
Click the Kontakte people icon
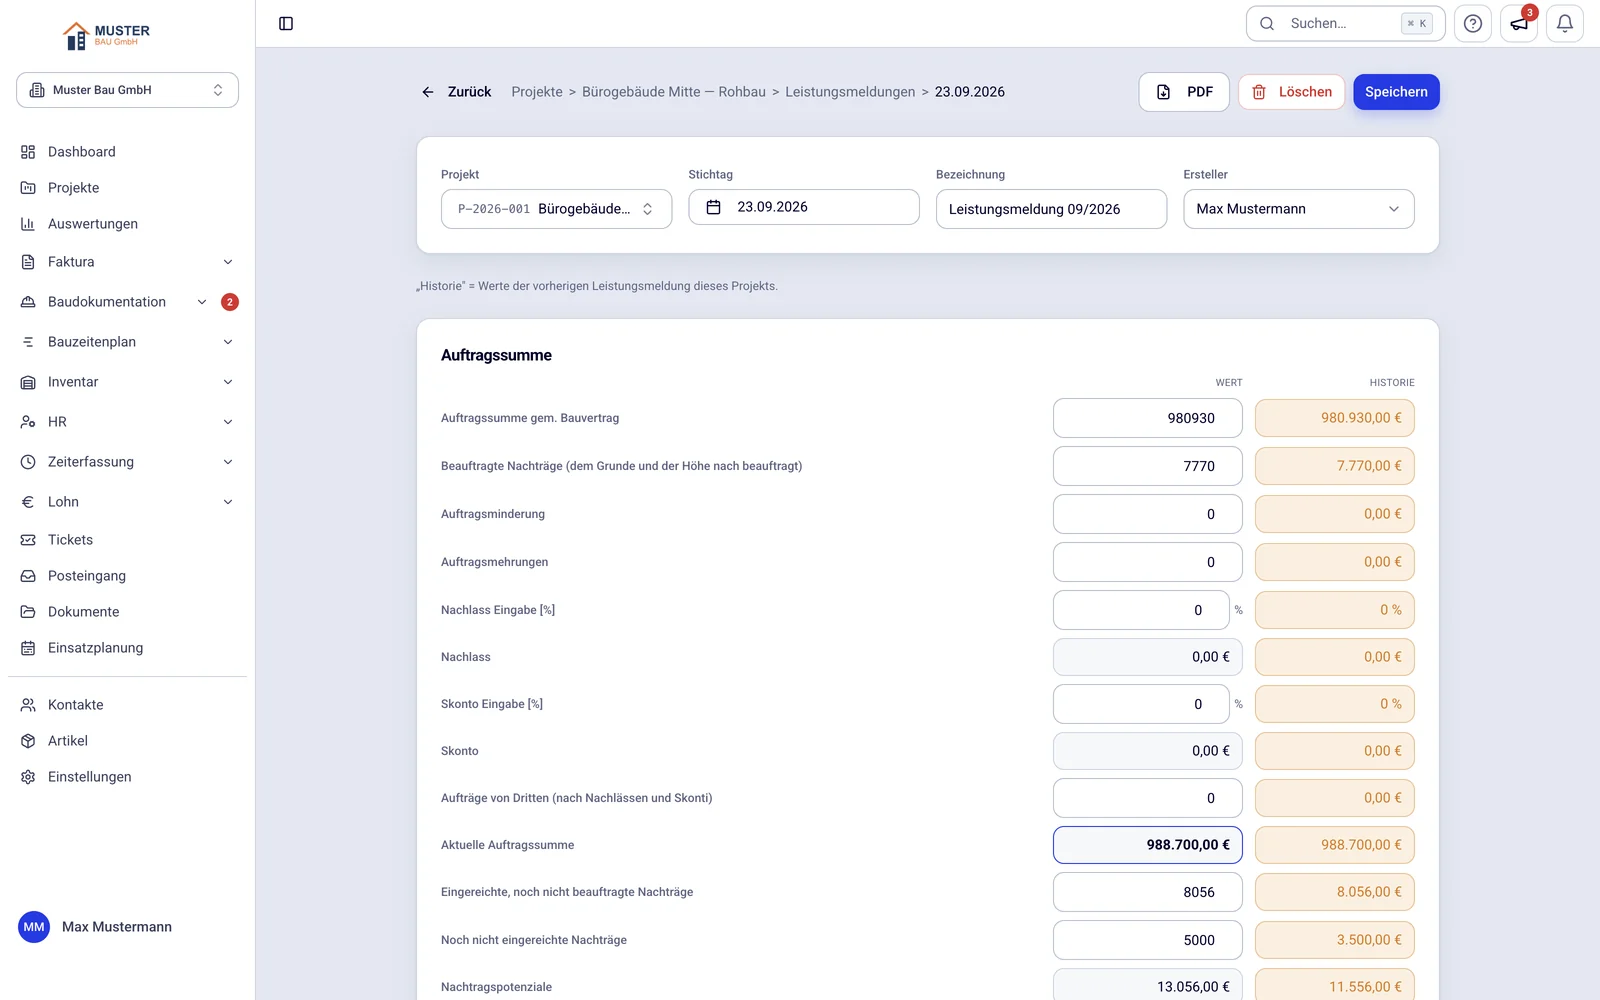(x=28, y=705)
